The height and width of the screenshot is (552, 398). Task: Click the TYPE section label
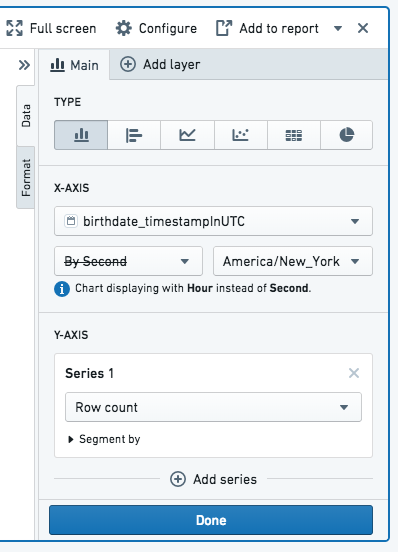pyautogui.click(x=68, y=102)
